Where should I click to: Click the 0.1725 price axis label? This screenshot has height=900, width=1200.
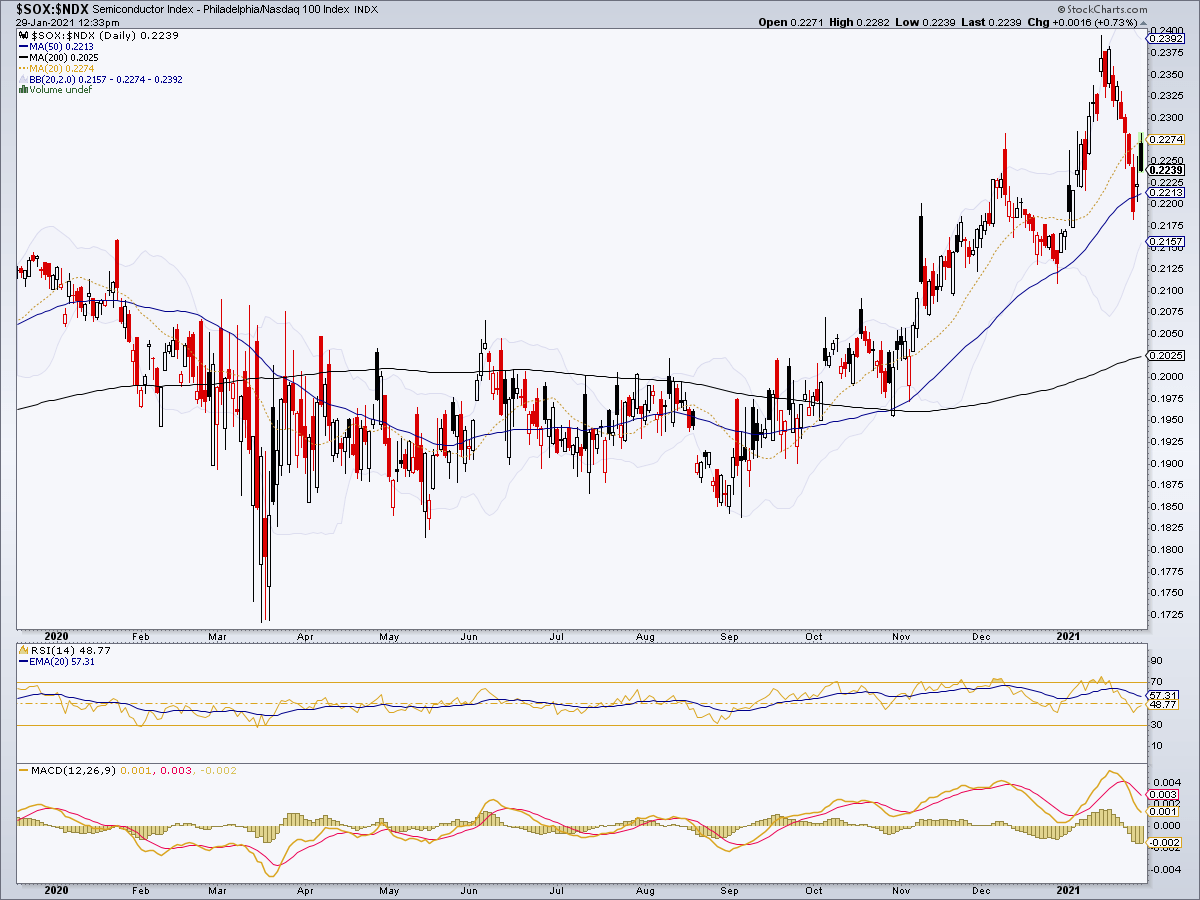point(1167,615)
